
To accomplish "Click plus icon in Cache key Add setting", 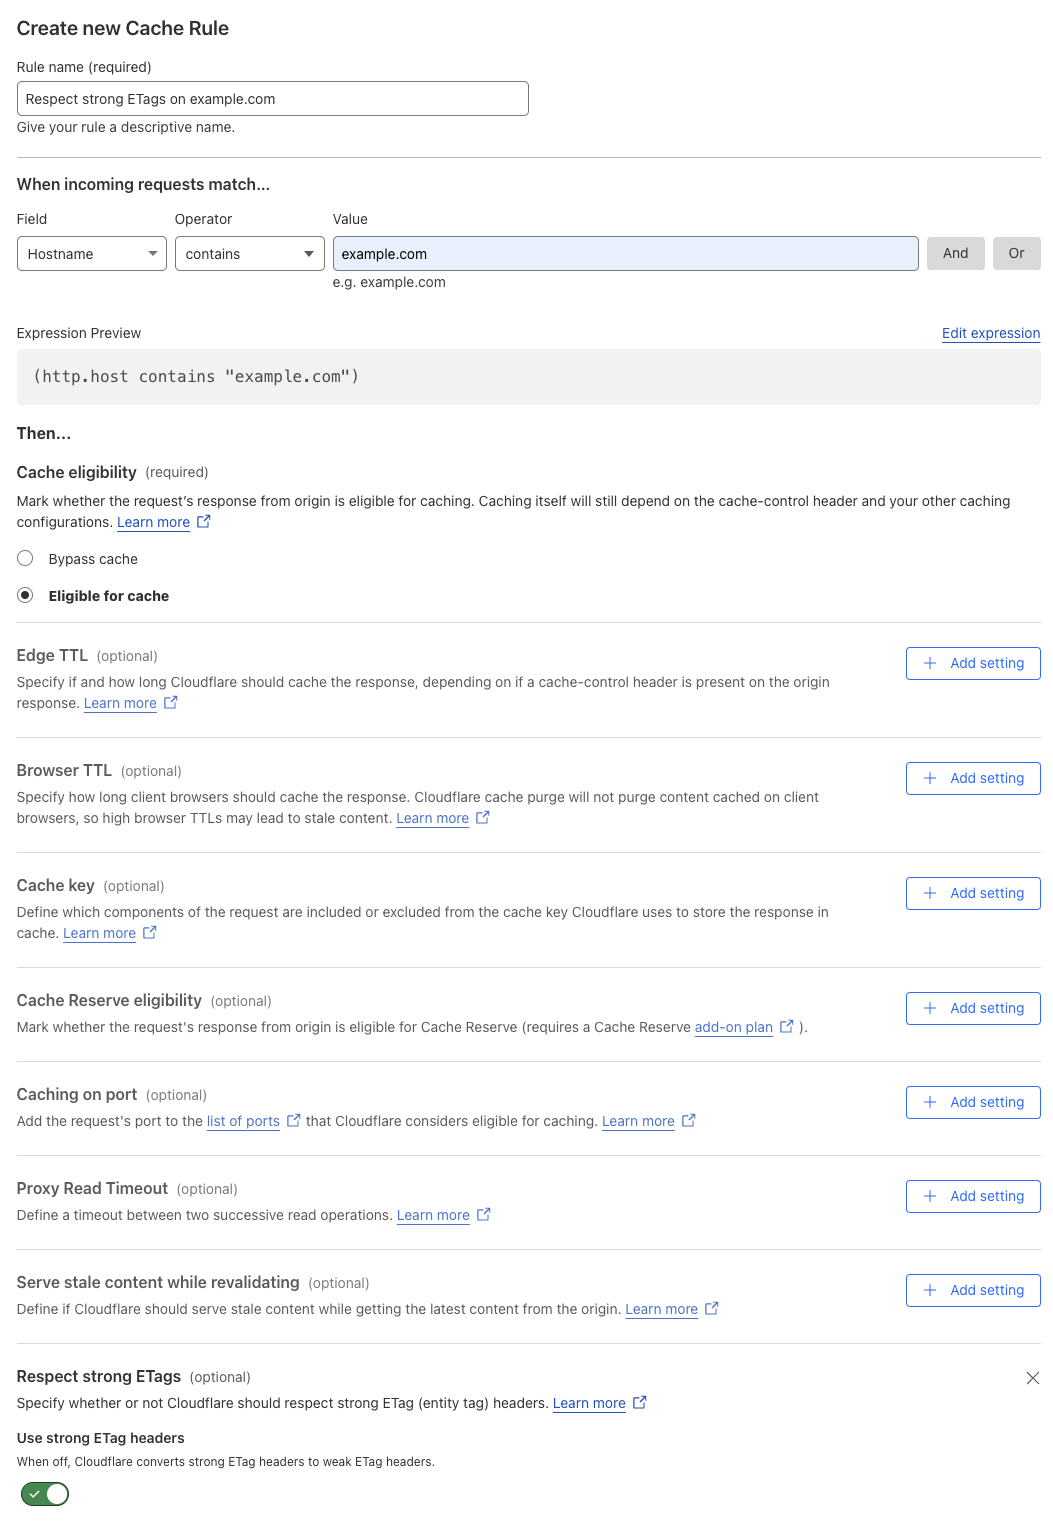I will [930, 893].
